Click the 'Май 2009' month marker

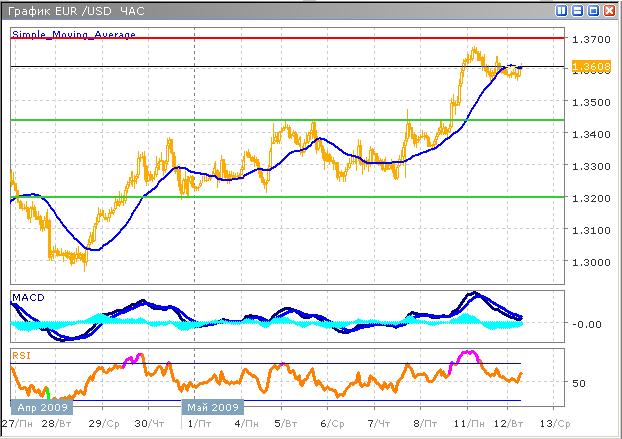coord(212,407)
